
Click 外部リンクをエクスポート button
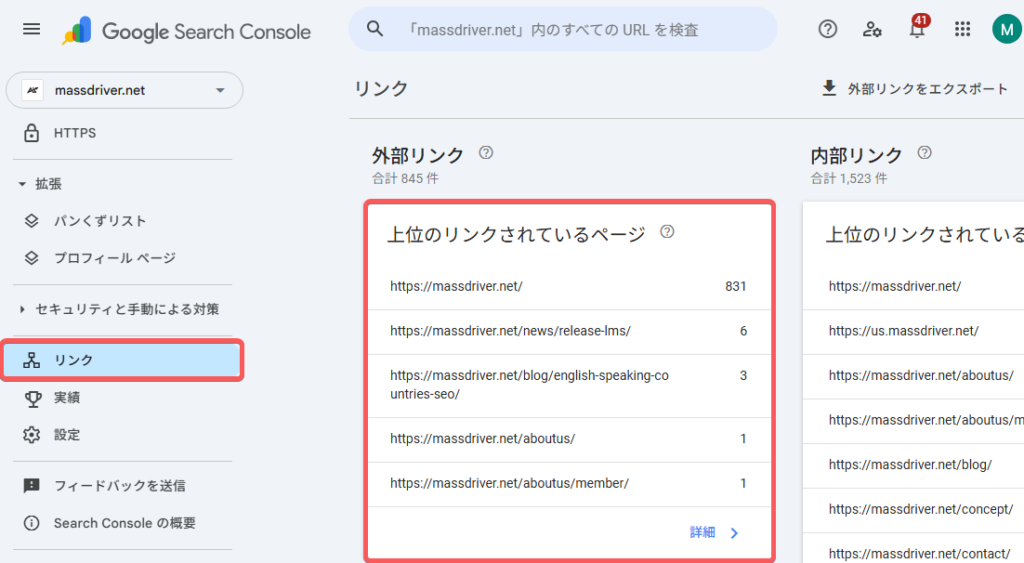(914, 88)
